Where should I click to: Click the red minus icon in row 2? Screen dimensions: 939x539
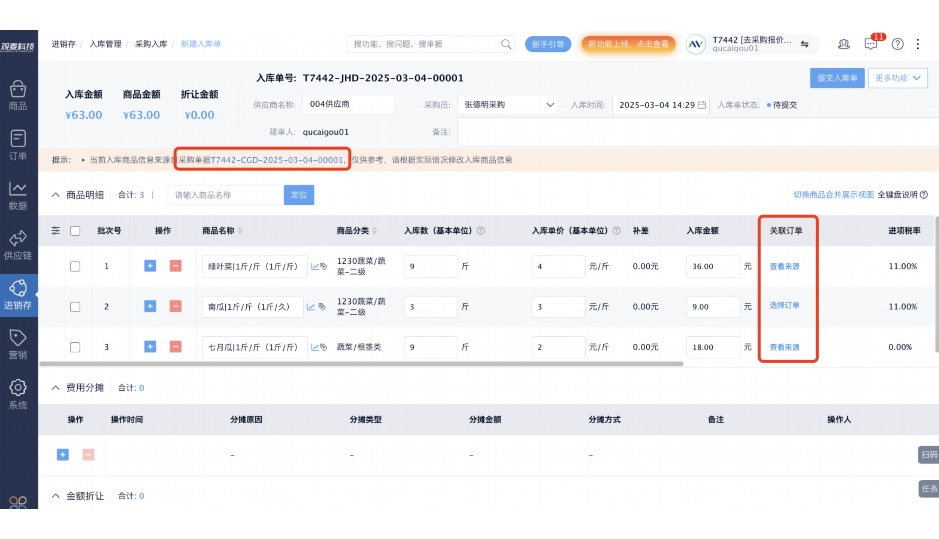(x=175, y=306)
